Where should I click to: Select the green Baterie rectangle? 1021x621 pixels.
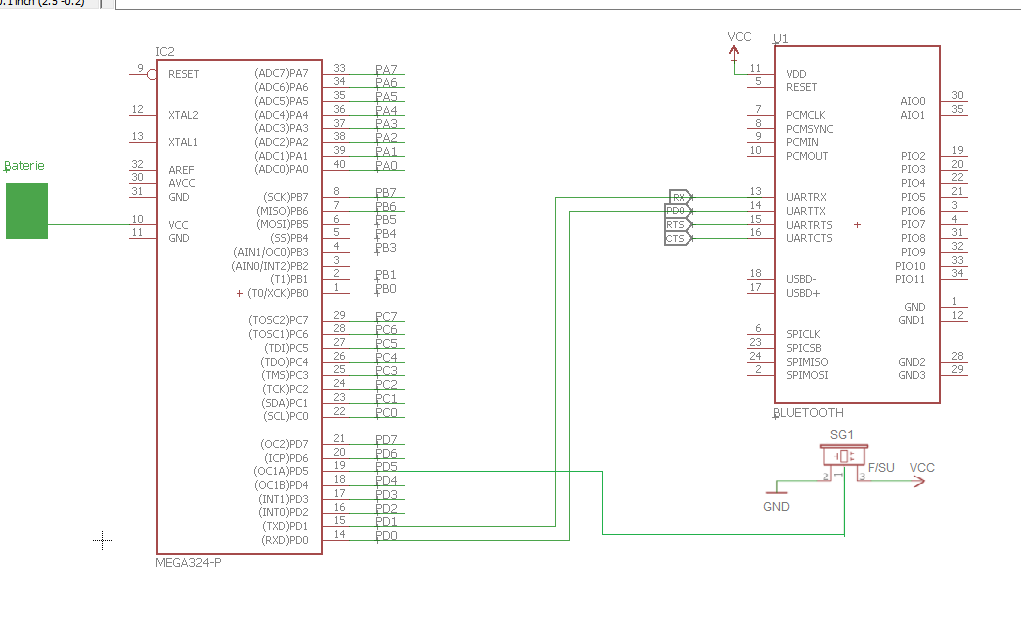27,211
